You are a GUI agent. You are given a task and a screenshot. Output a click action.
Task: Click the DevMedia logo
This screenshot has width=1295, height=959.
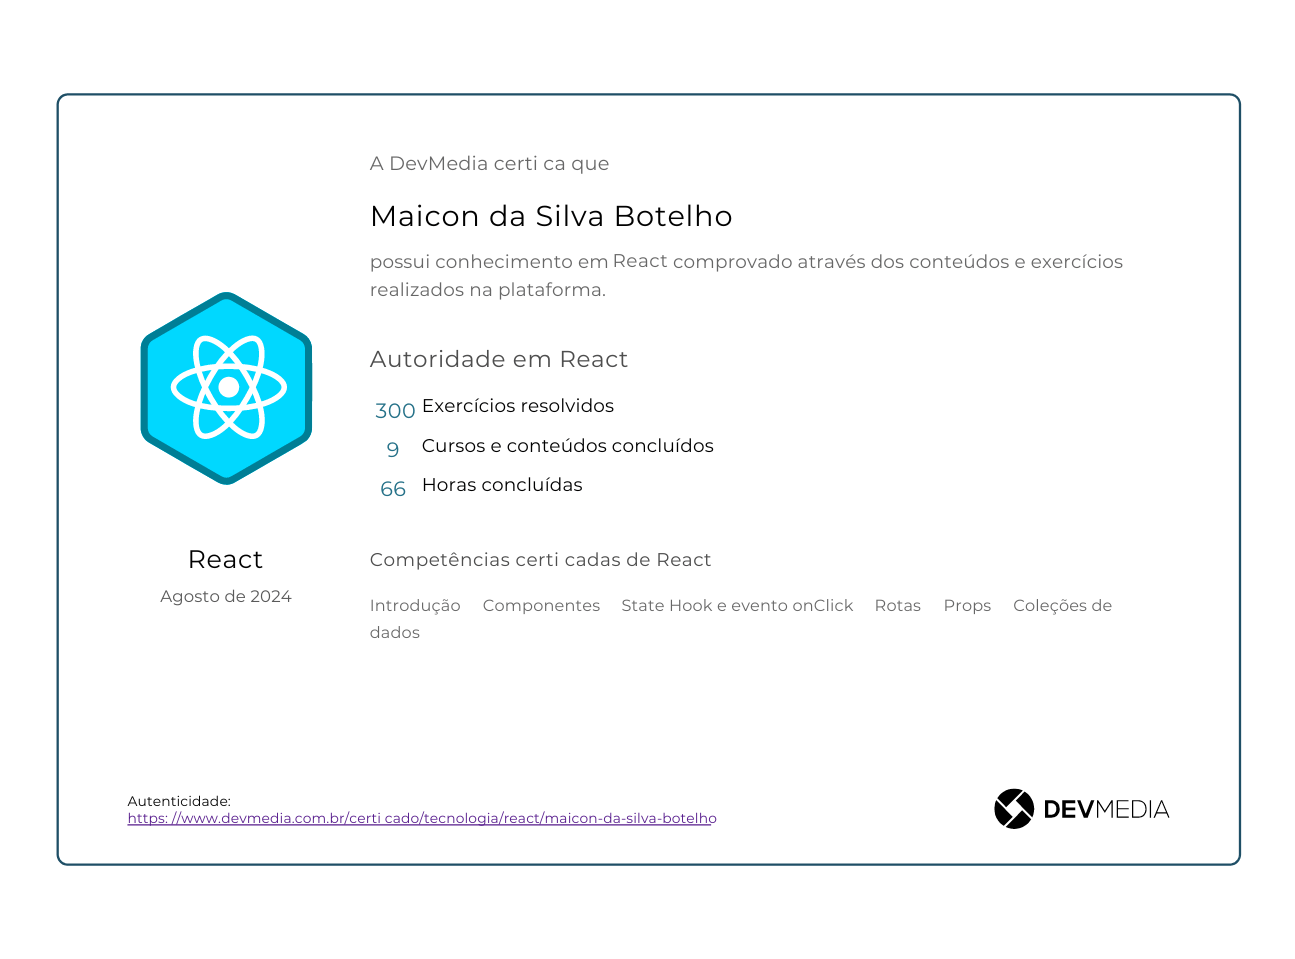click(1081, 809)
